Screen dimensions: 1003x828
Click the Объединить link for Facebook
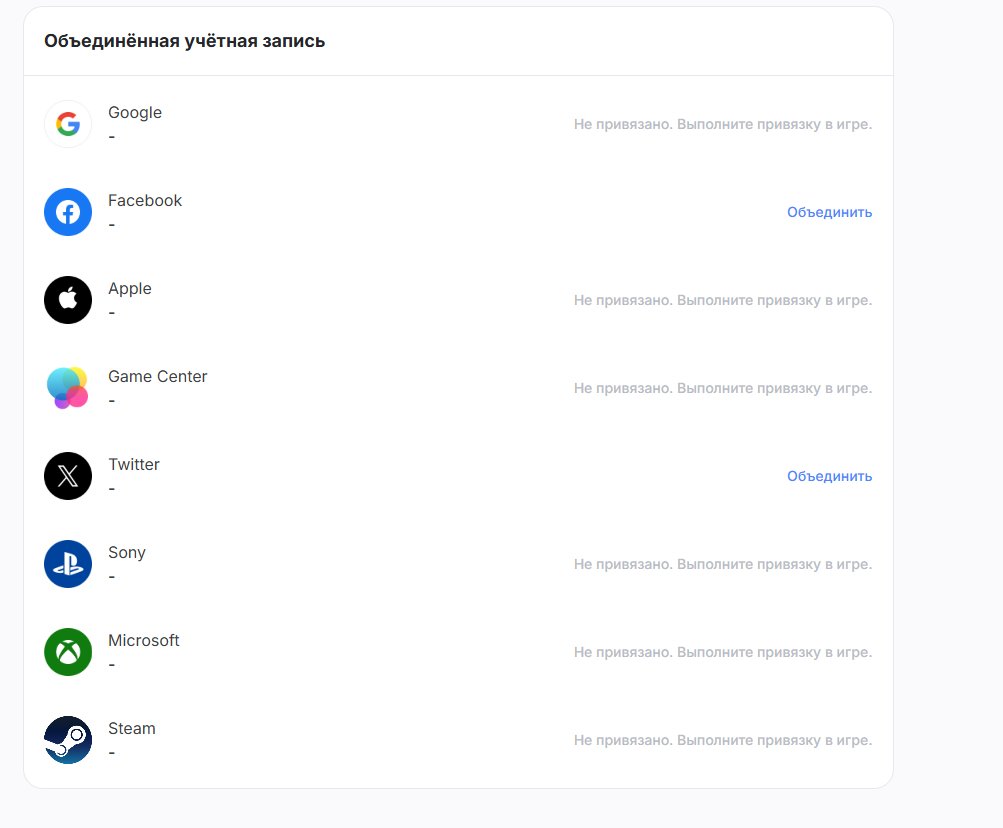coord(829,212)
